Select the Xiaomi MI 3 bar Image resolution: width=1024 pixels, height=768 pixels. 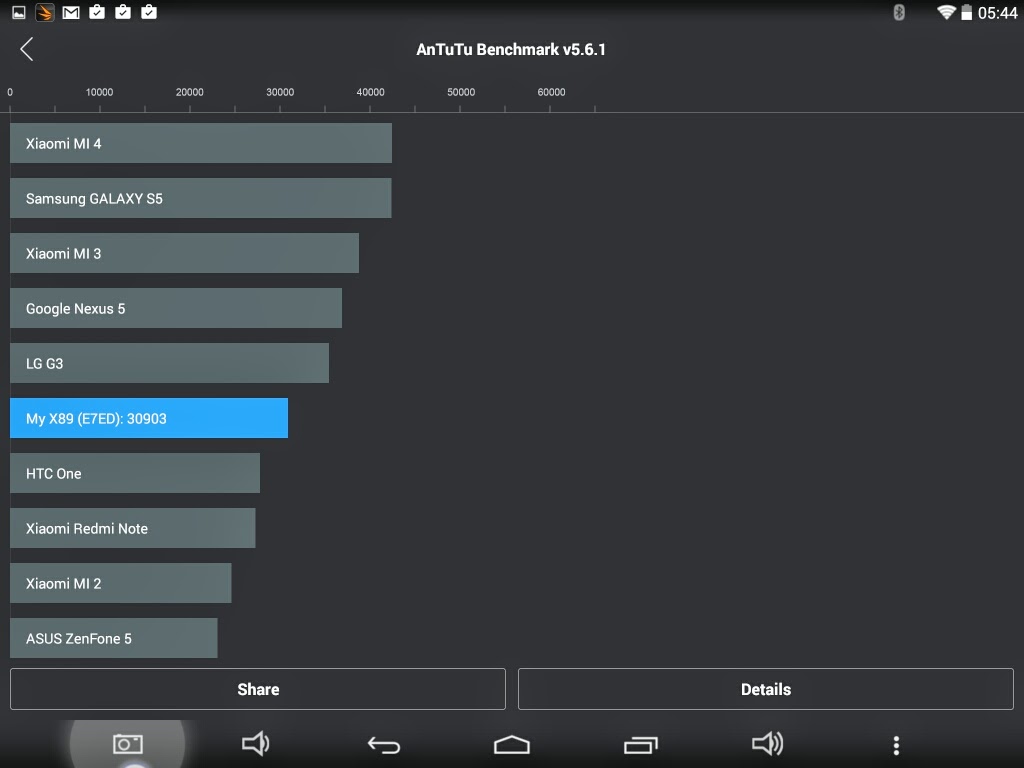click(184, 253)
